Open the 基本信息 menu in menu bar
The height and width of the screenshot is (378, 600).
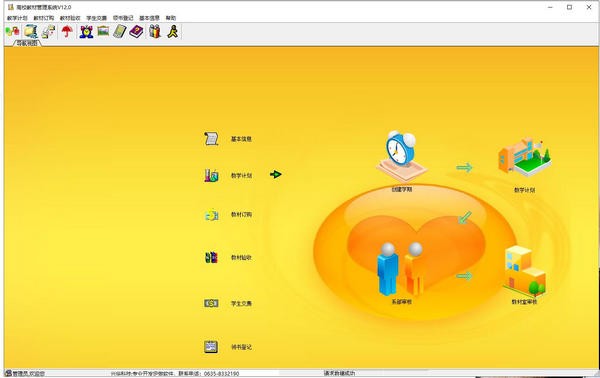coord(149,18)
